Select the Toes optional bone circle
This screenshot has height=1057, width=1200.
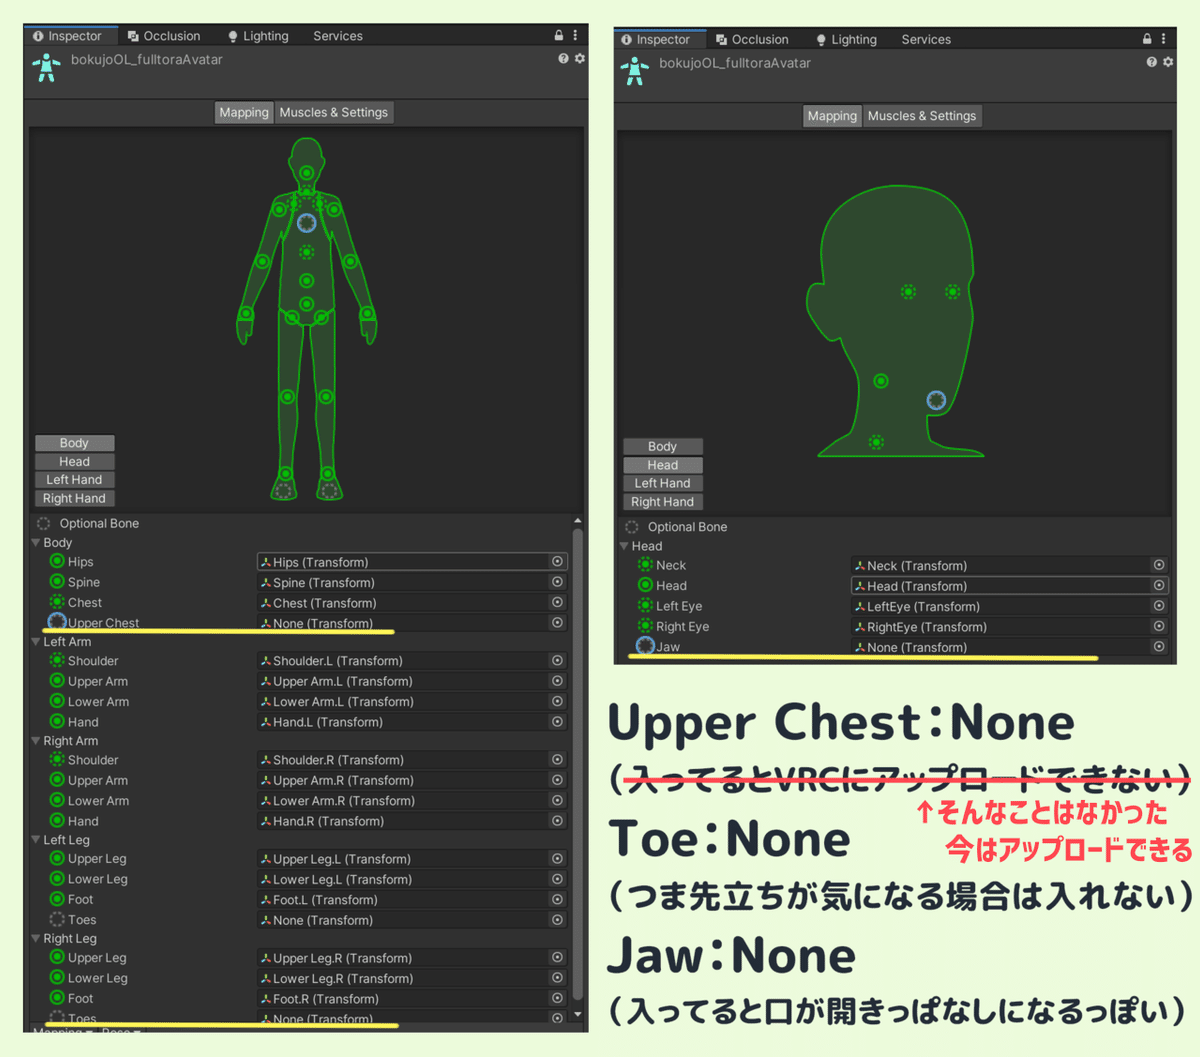(58, 919)
